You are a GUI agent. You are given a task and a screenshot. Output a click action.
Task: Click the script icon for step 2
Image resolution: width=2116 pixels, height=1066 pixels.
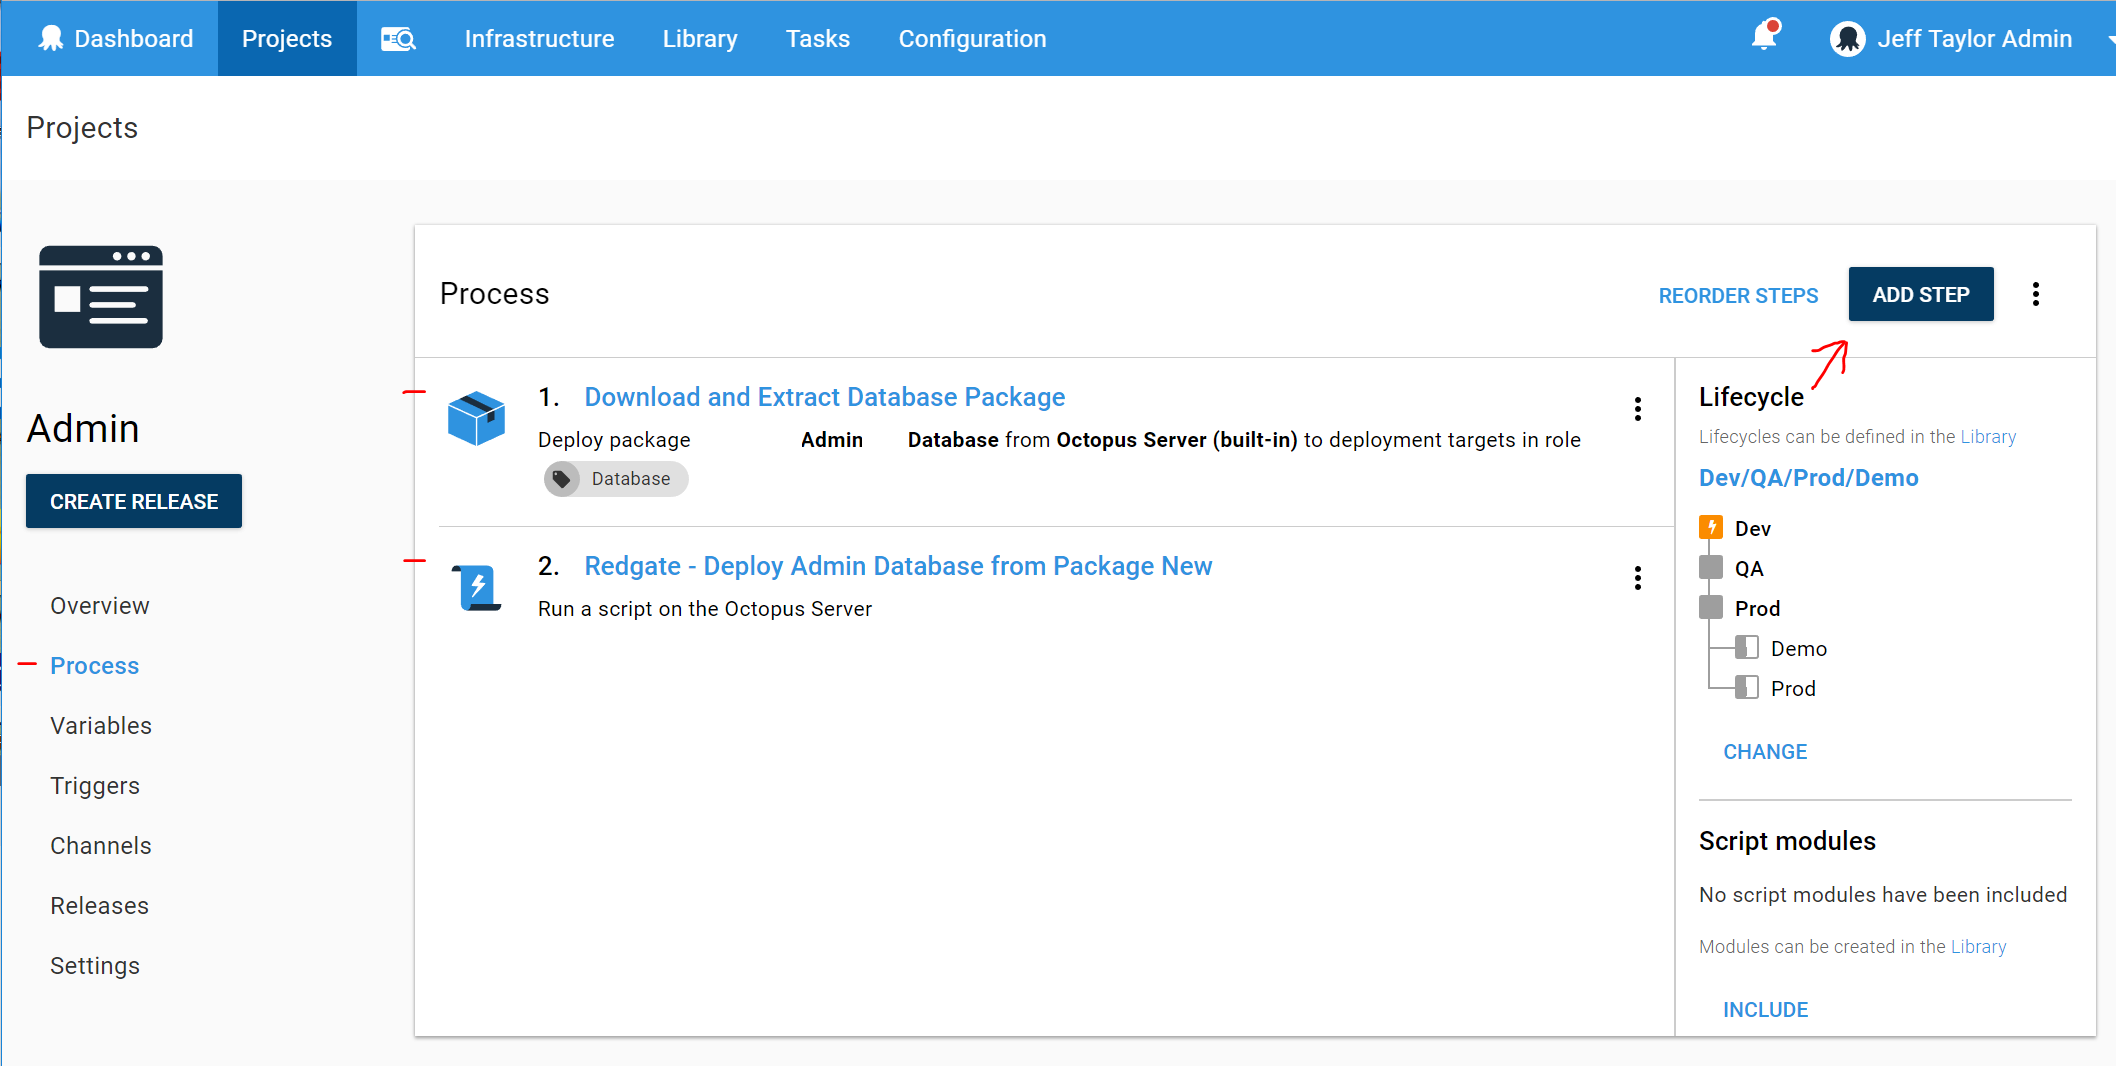pyautogui.click(x=476, y=587)
